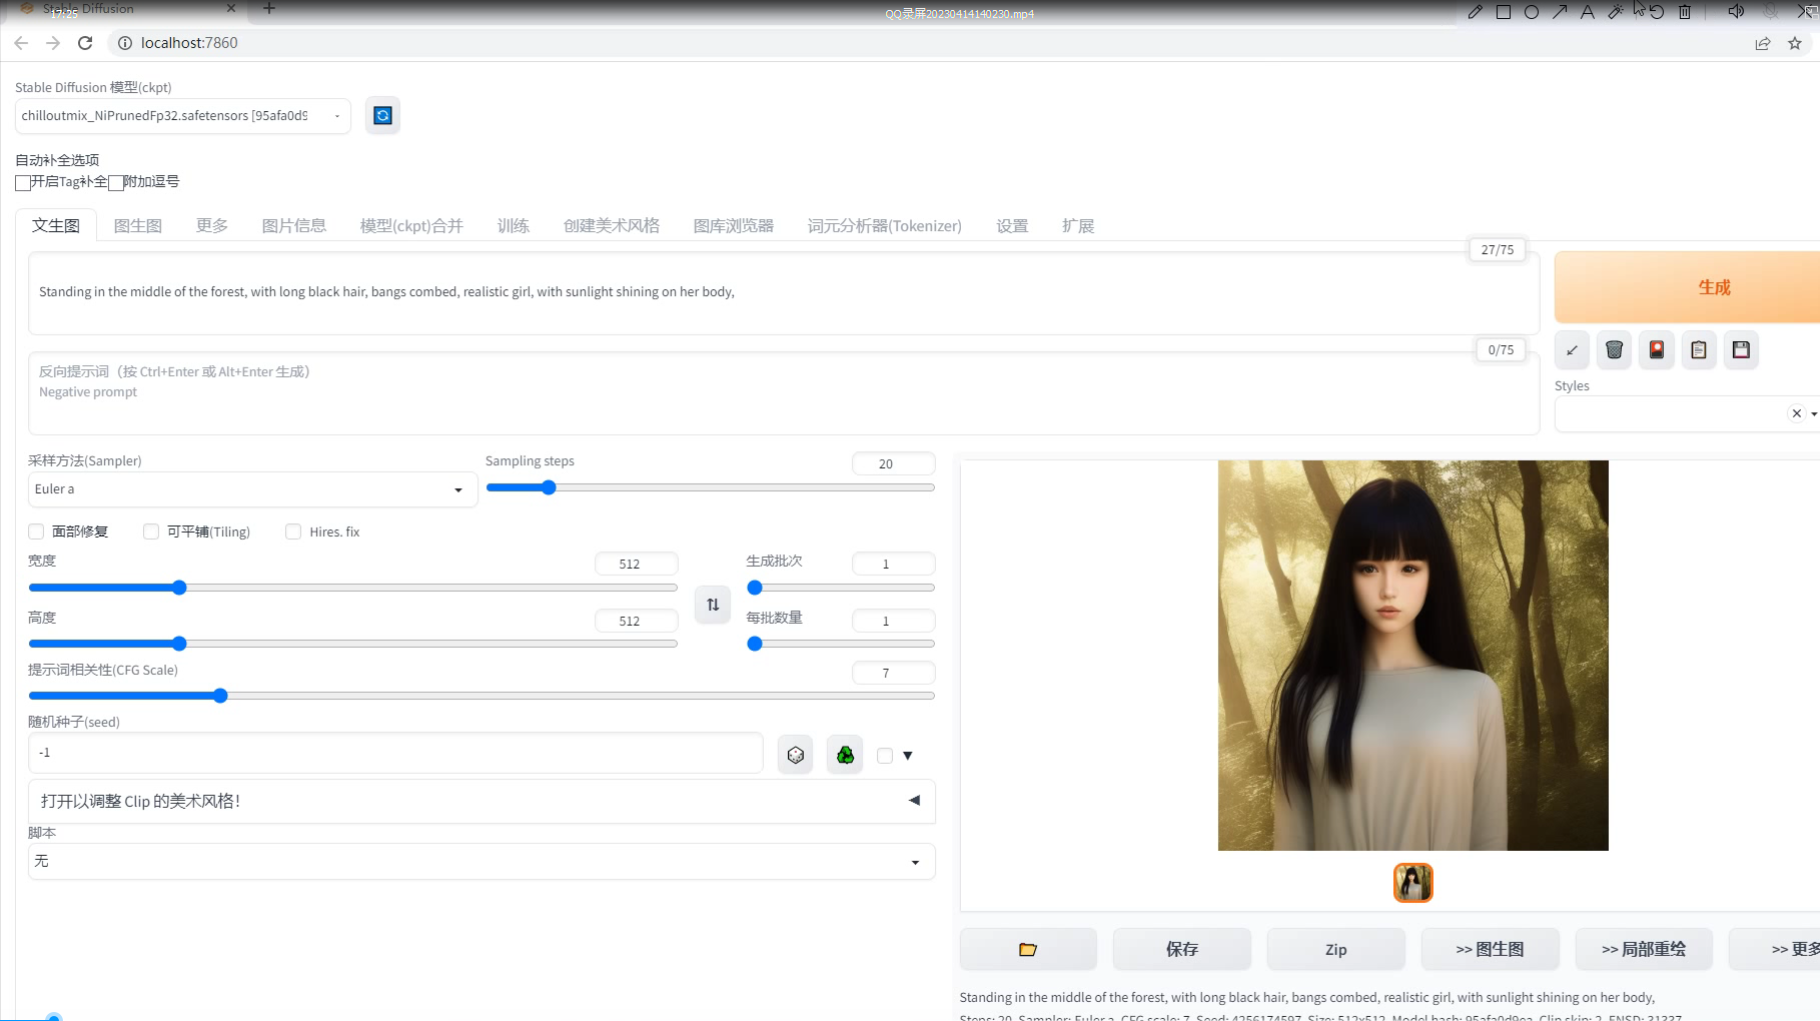1820x1021 pixels.
Task: Open the output folder via the folder icon
Action: click(x=1027, y=948)
